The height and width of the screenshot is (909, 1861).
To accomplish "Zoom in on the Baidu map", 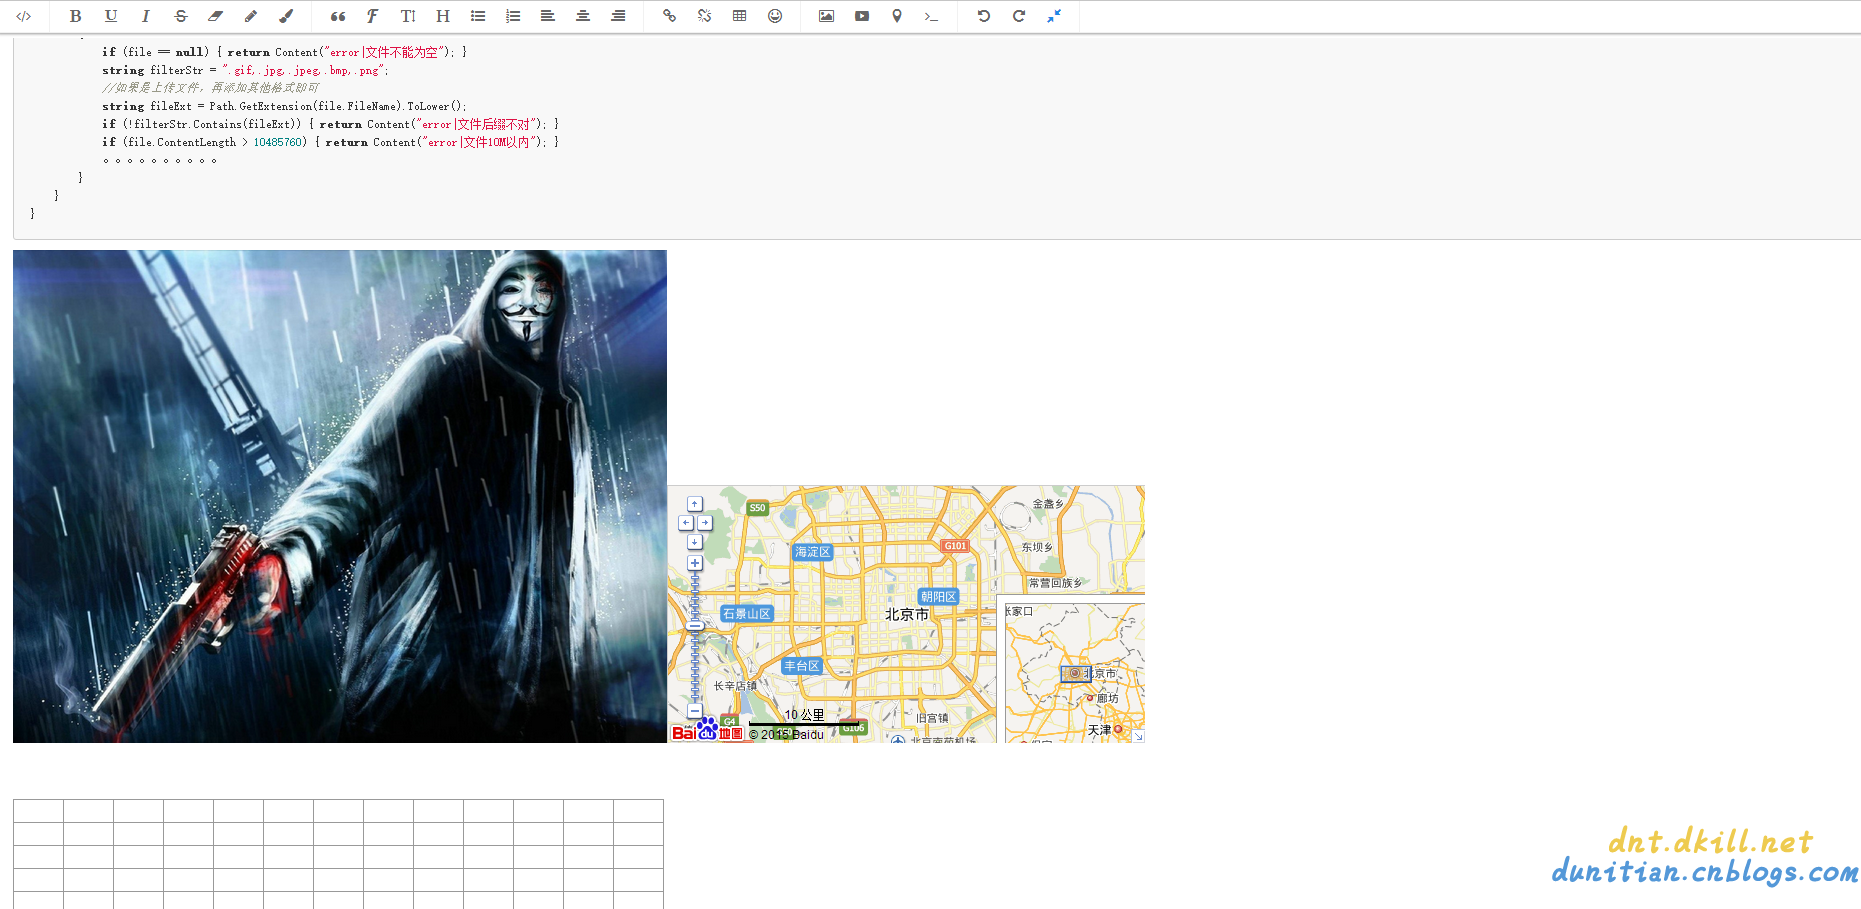I will (695, 563).
